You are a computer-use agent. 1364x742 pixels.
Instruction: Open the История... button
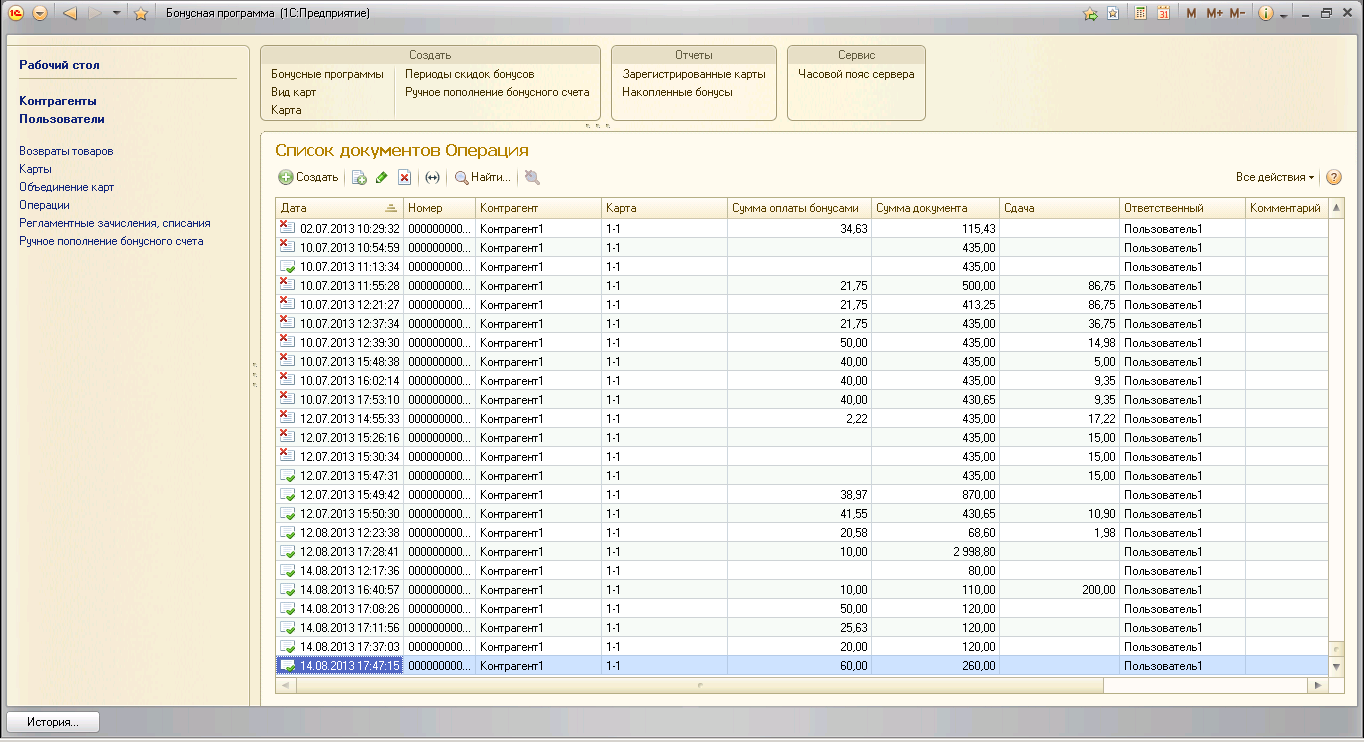tap(54, 721)
